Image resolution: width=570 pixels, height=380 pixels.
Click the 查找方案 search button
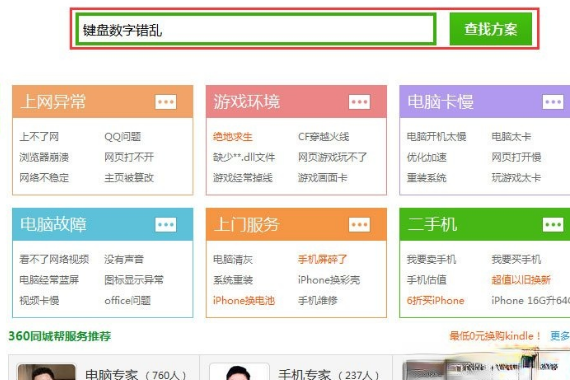point(491,29)
